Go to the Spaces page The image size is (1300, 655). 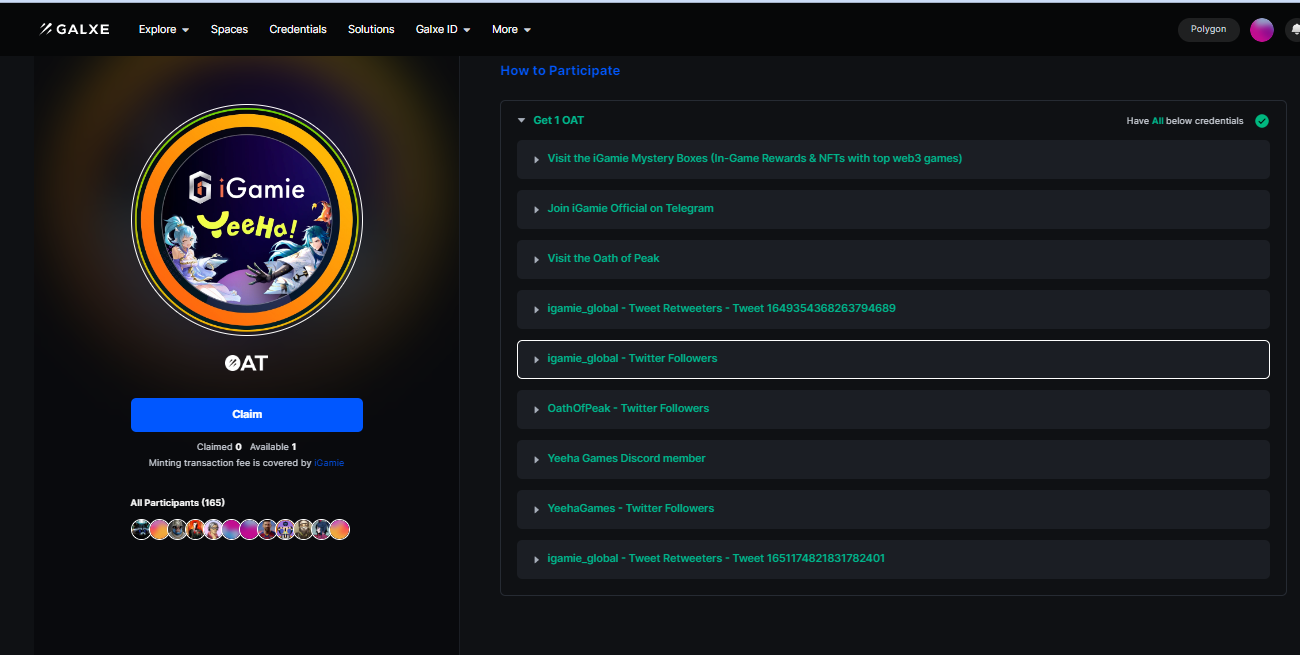229,29
